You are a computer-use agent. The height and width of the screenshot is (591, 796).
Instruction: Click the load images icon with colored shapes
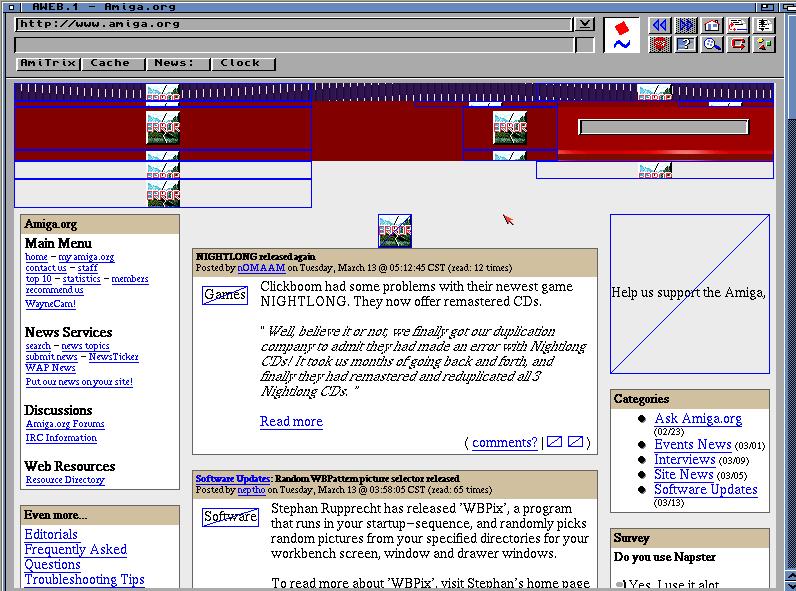click(x=764, y=44)
